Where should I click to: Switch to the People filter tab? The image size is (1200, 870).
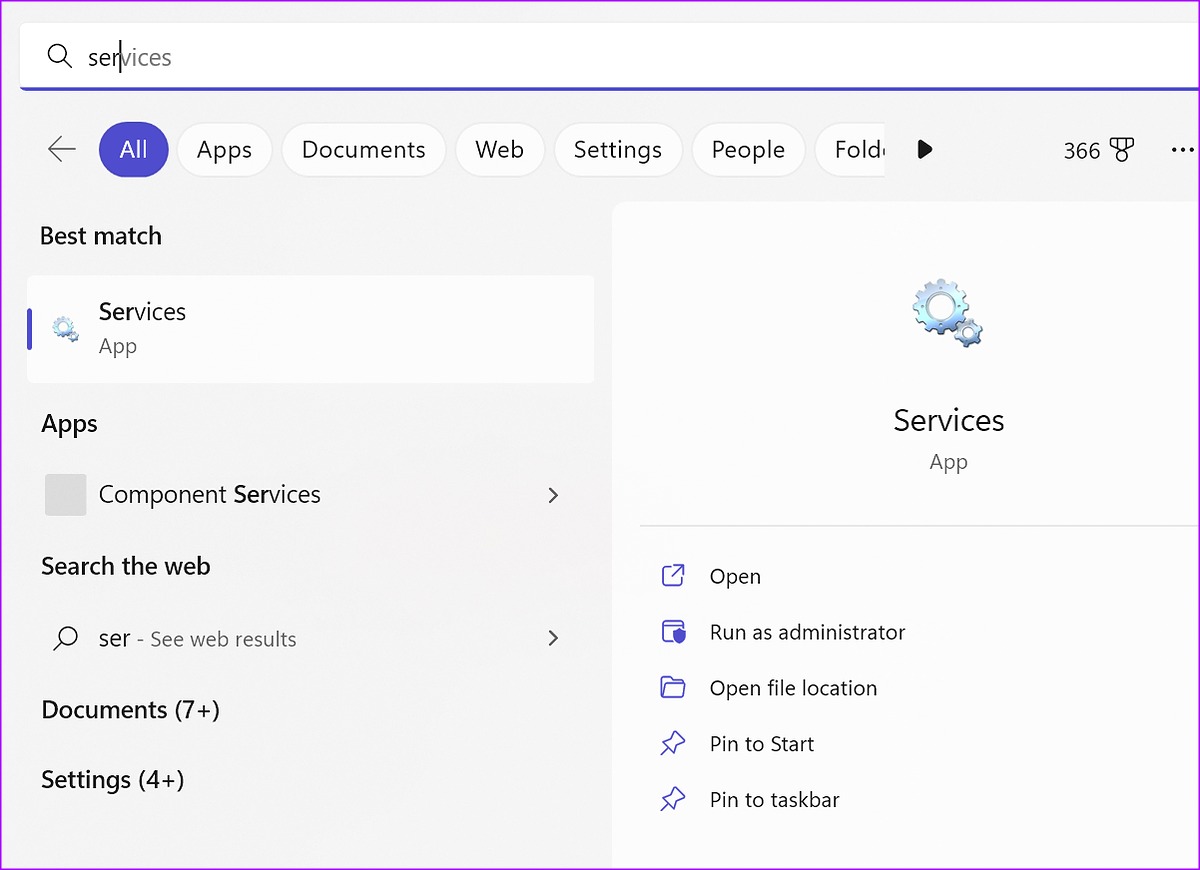pyautogui.click(x=748, y=150)
